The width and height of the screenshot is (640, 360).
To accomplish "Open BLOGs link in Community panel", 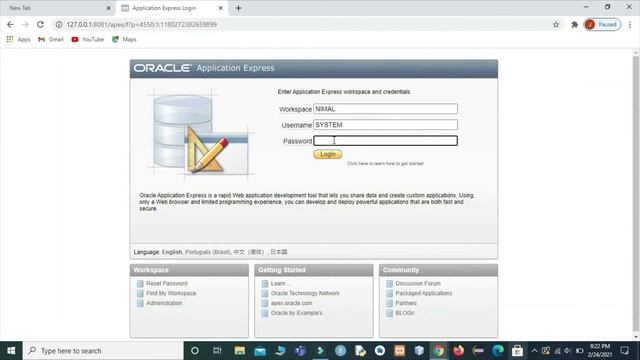I will click(x=404, y=313).
